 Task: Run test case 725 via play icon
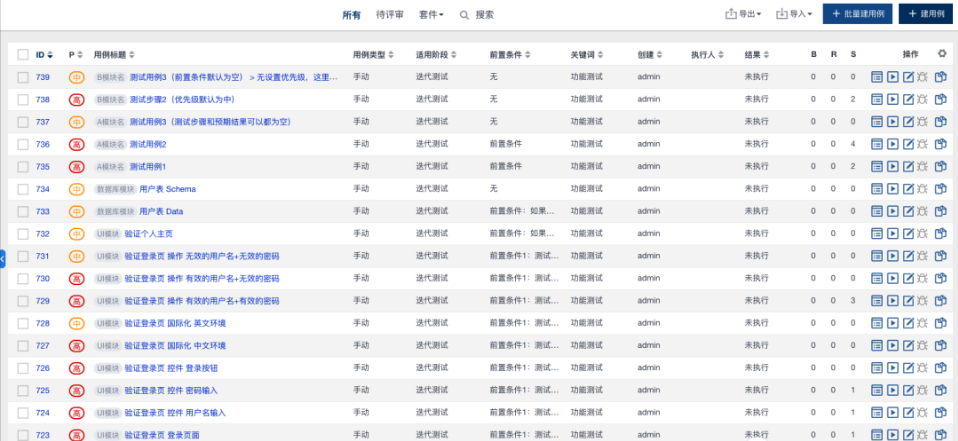coord(893,390)
